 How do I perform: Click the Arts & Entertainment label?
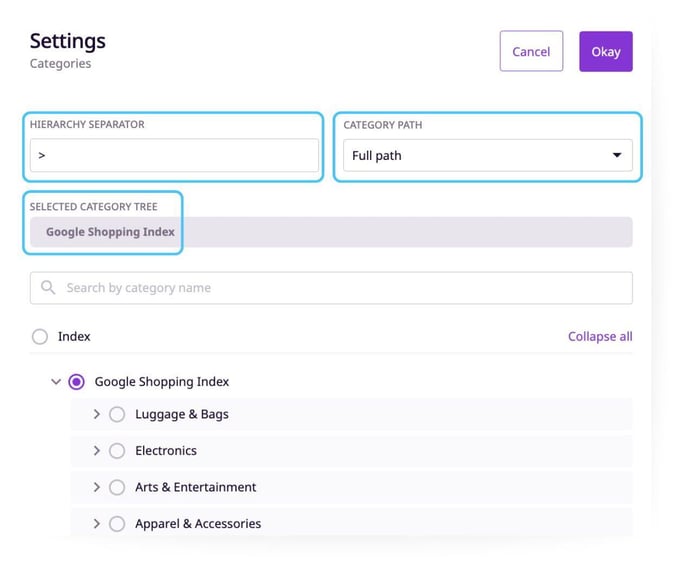pos(195,487)
